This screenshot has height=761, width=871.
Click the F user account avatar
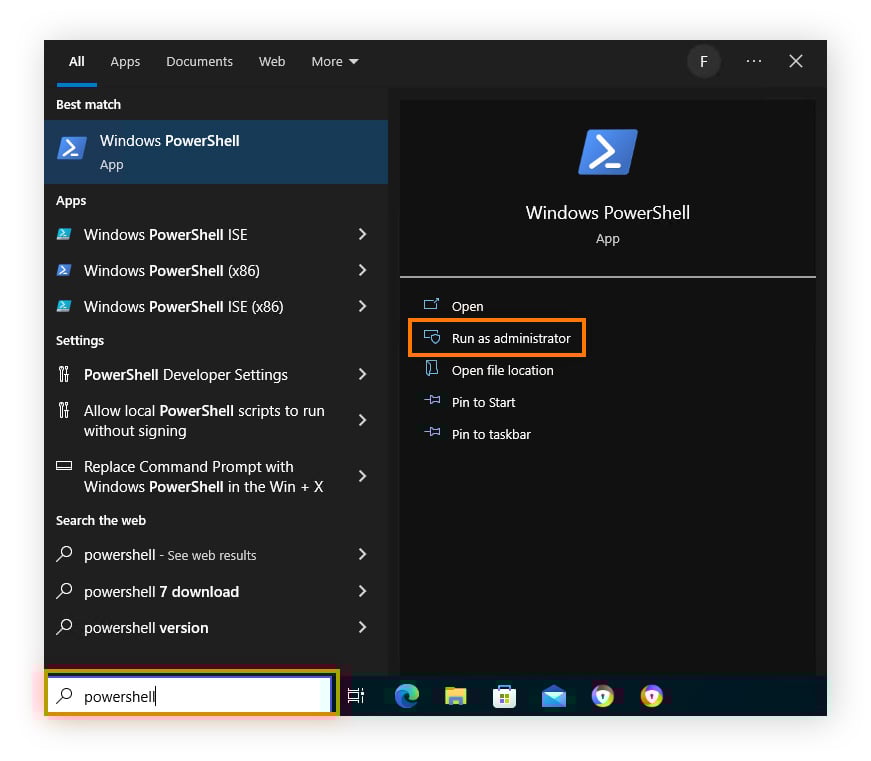click(704, 62)
